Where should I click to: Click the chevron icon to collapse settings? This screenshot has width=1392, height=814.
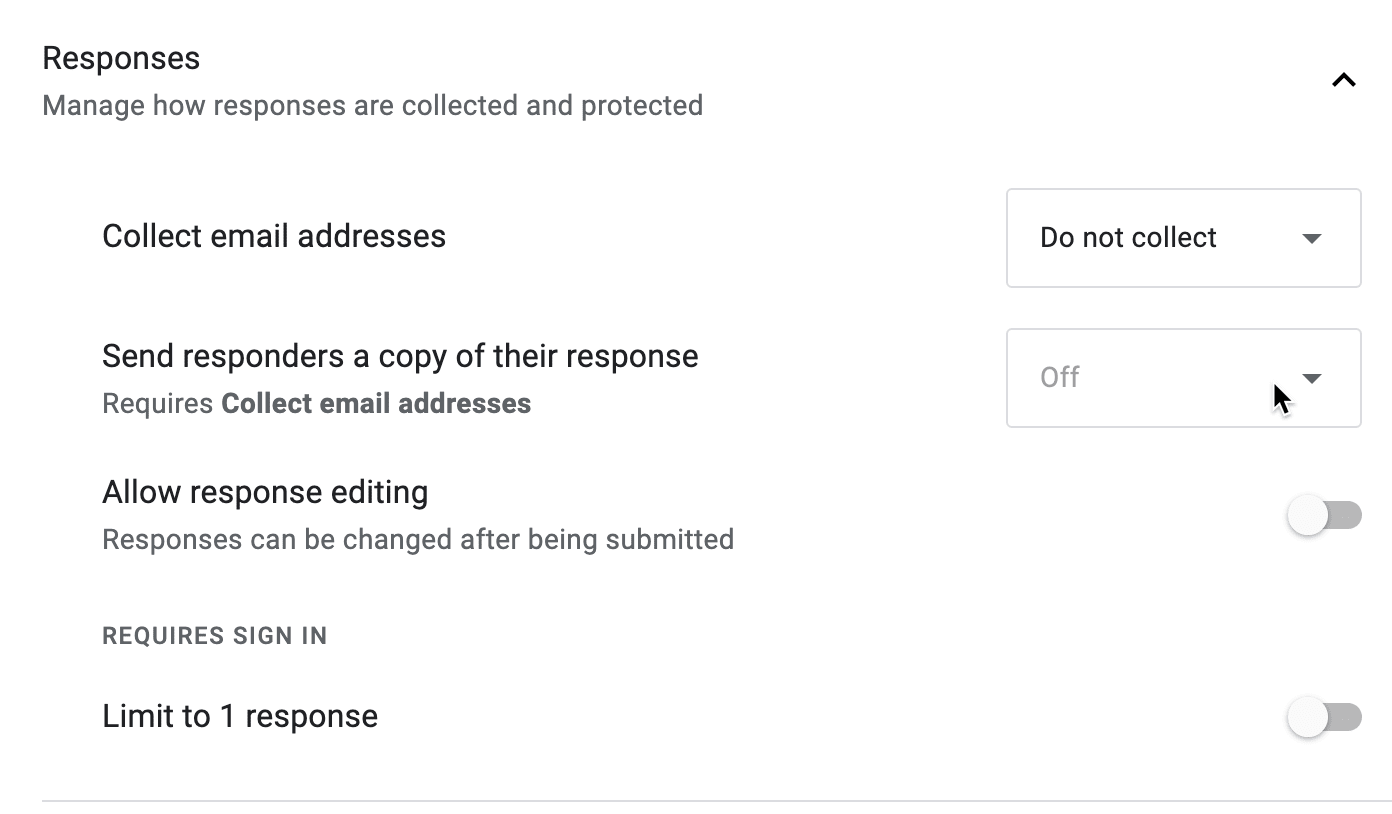pyautogui.click(x=1343, y=80)
